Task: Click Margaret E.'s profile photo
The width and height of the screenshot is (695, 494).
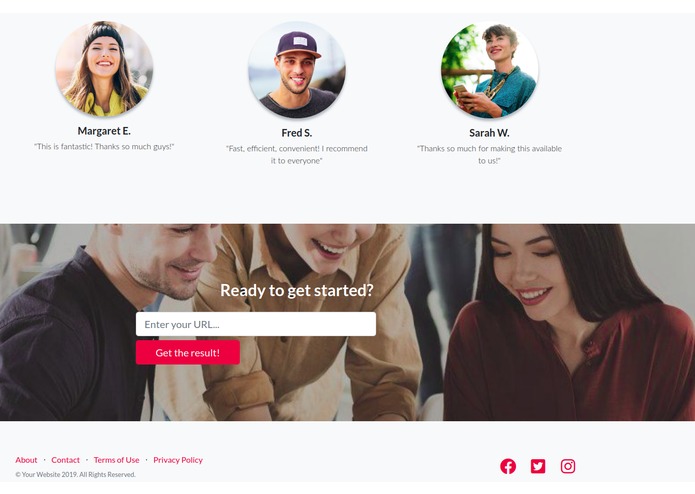Action: click(104, 69)
